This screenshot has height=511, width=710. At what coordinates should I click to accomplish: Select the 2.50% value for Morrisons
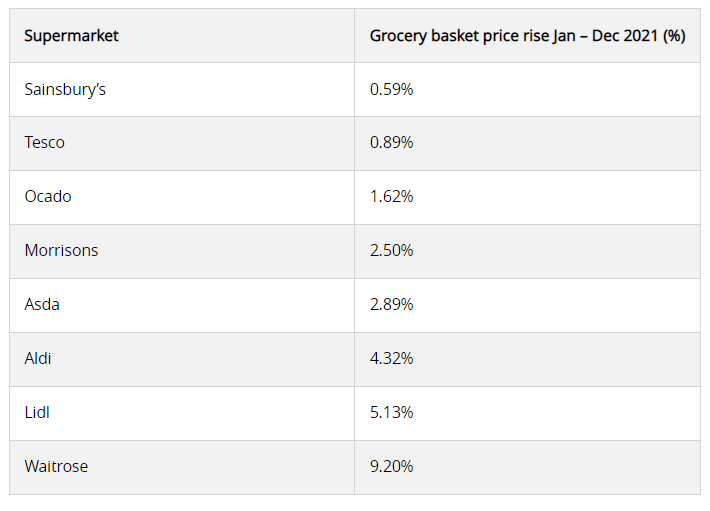[391, 251]
